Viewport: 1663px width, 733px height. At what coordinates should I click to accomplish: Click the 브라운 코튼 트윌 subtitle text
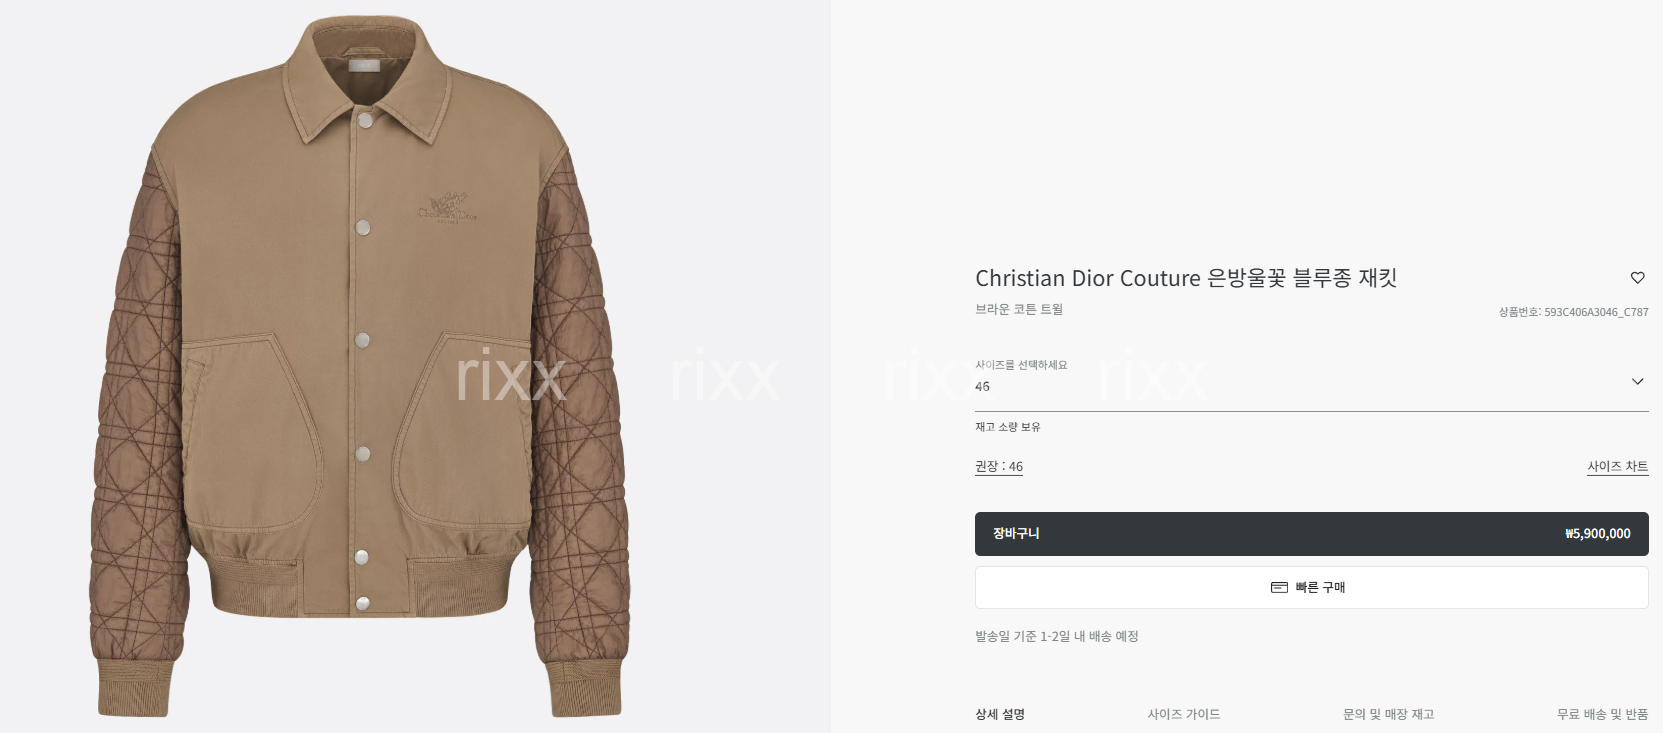(x=1019, y=309)
